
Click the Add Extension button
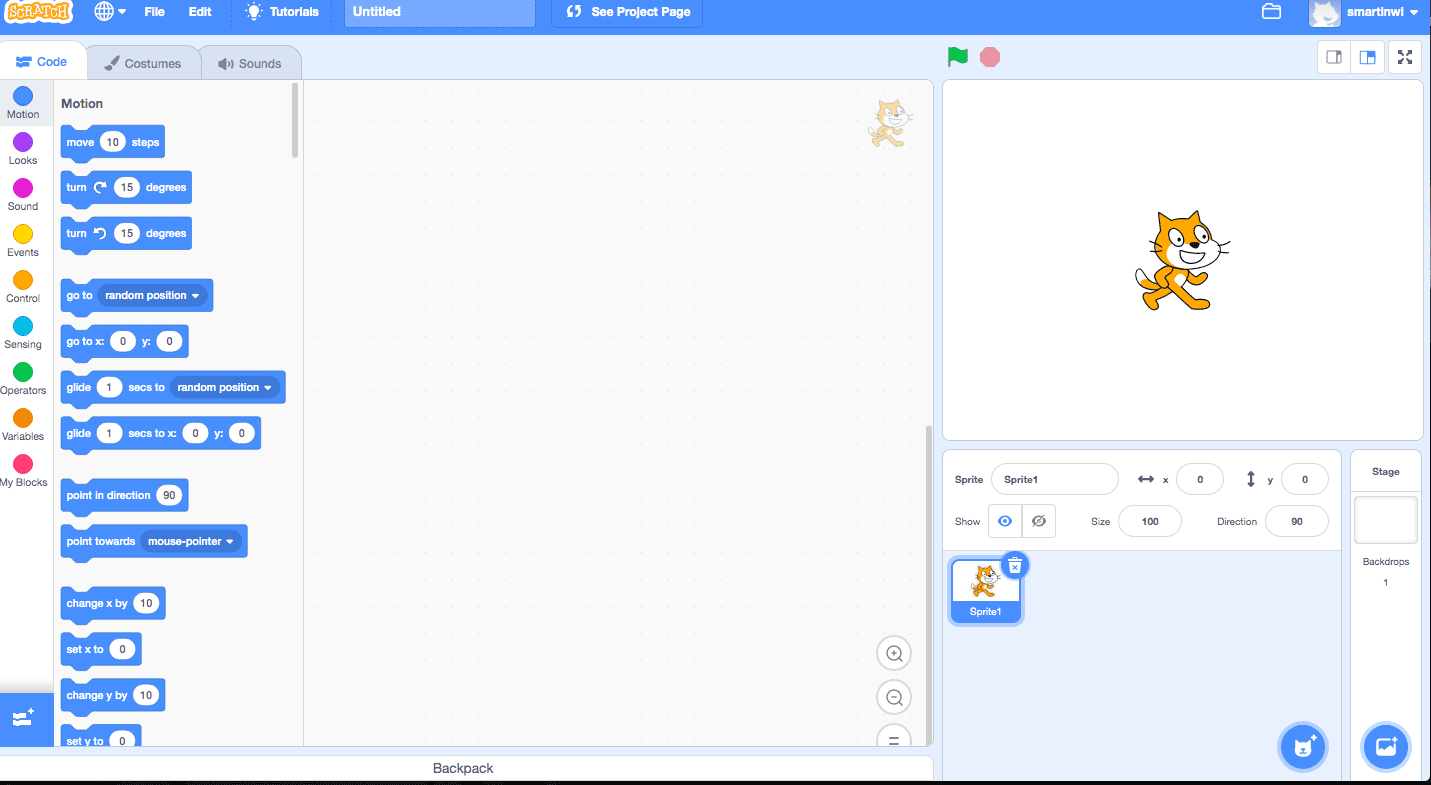[26, 719]
